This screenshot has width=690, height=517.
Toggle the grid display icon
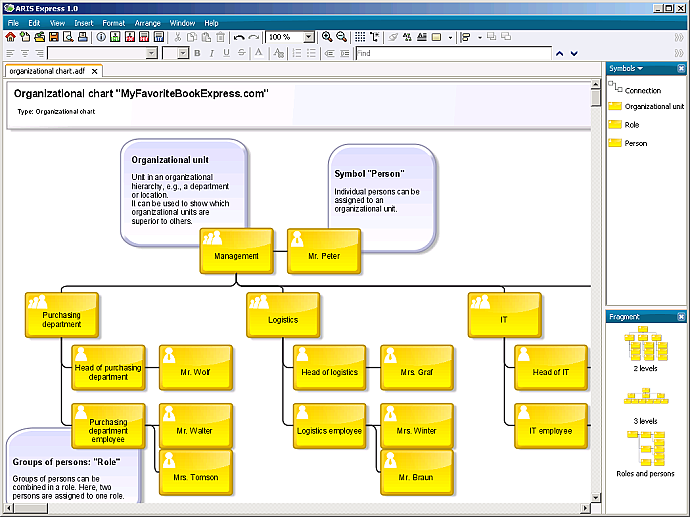(360, 37)
